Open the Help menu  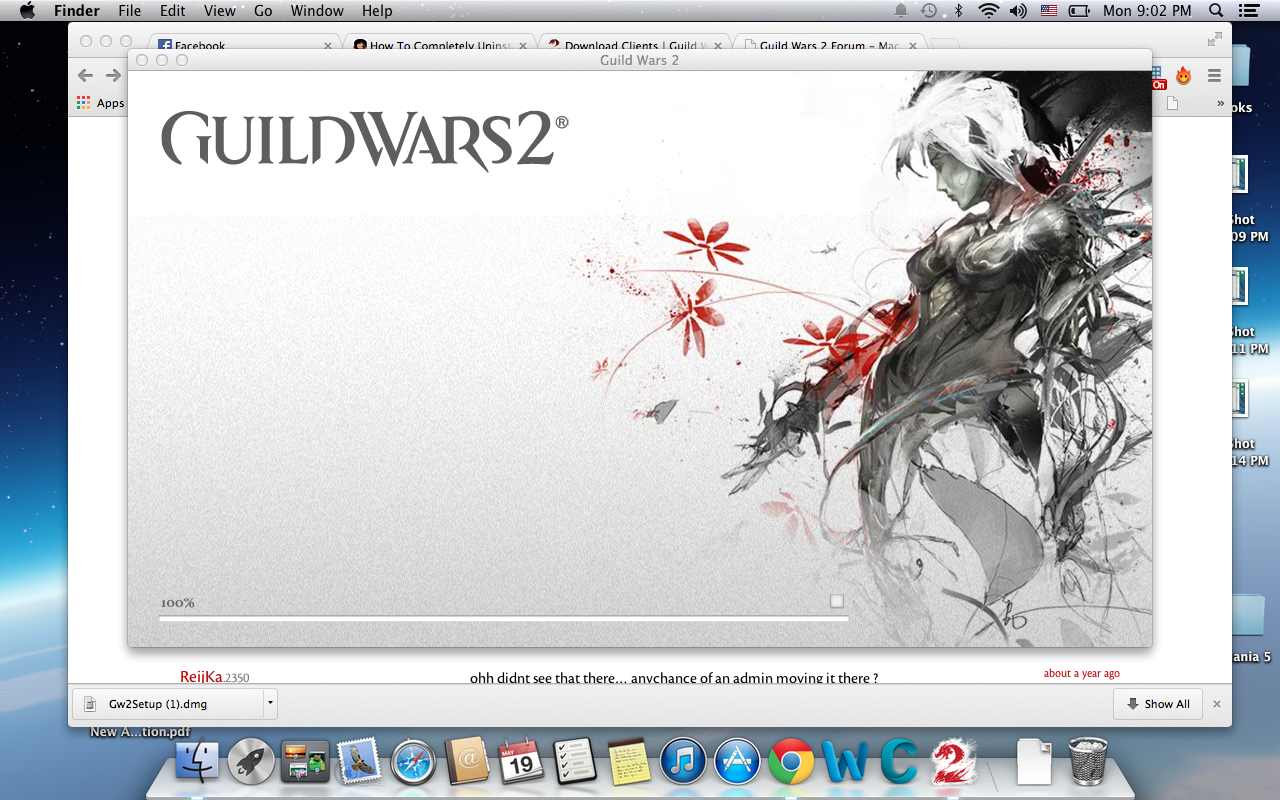377,11
